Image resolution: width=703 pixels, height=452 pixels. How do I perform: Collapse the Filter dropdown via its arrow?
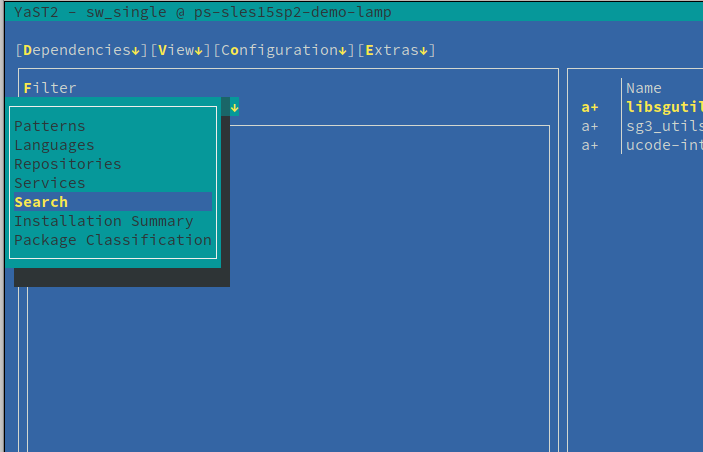(234, 108)
